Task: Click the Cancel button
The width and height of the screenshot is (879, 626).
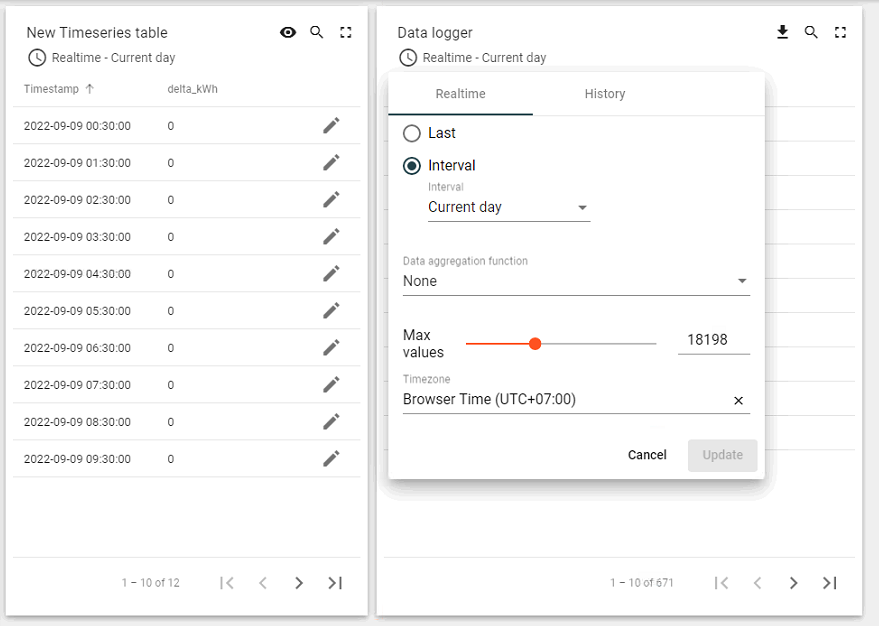Action: click(x=647, y=455)
